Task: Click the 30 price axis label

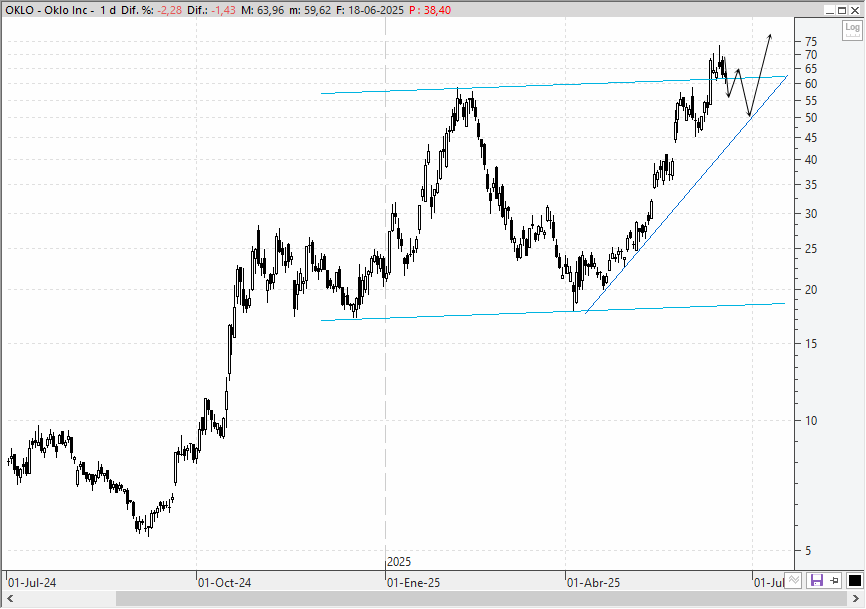Action: coord(811,214)
